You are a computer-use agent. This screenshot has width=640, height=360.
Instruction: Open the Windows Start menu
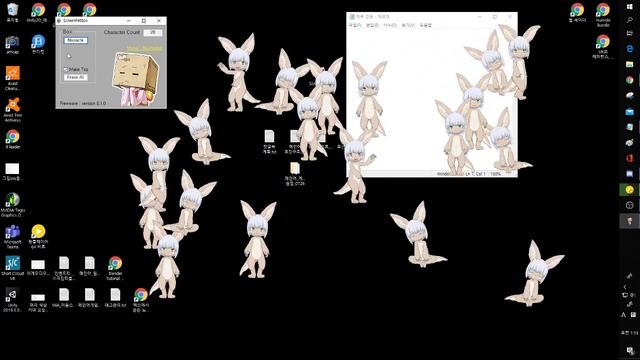[x=630, y=6]
